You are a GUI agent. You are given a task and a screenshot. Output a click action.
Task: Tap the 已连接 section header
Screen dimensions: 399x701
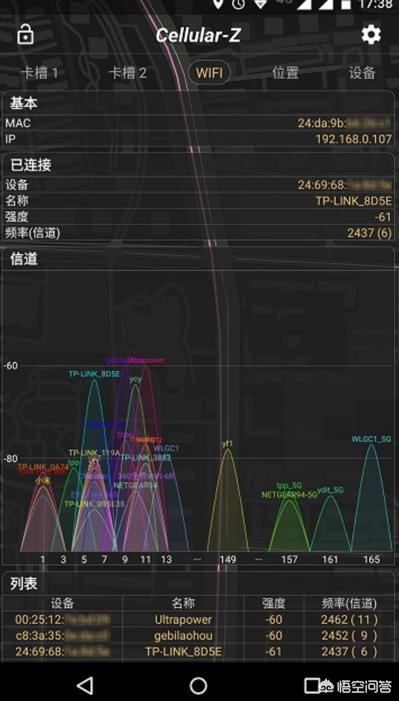(x=31, y=165)
